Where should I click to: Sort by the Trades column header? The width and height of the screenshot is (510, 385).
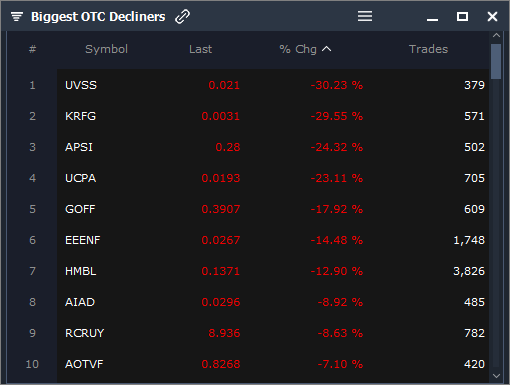coord(428,49)
